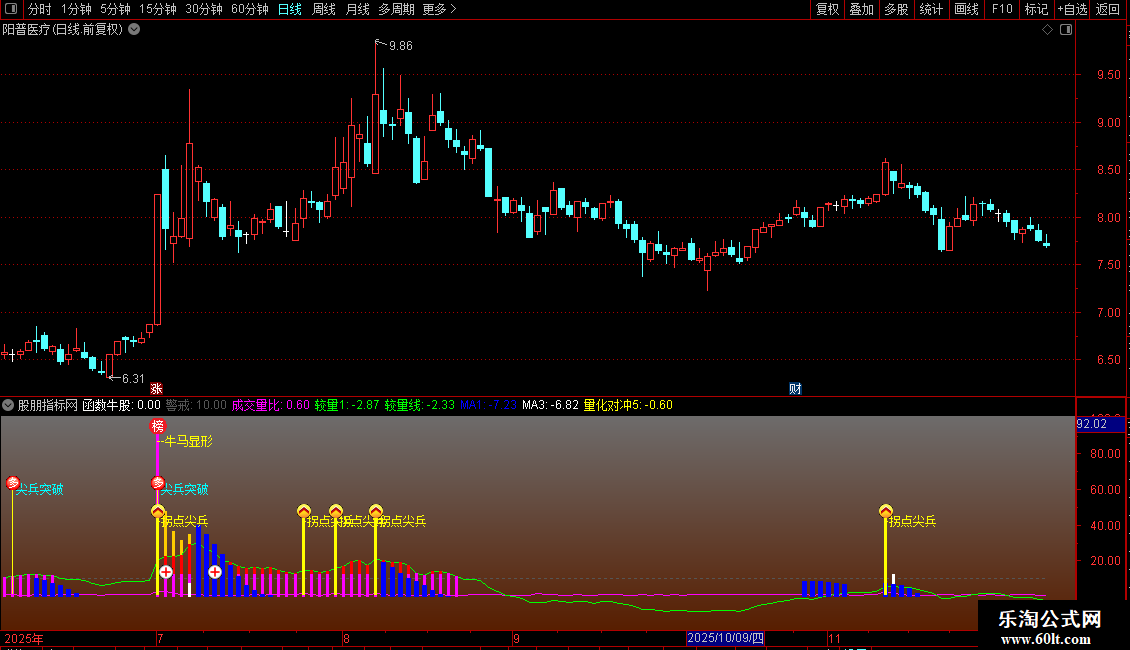Click the 拐点尖兵 signal icon near November

pos(886,511)
